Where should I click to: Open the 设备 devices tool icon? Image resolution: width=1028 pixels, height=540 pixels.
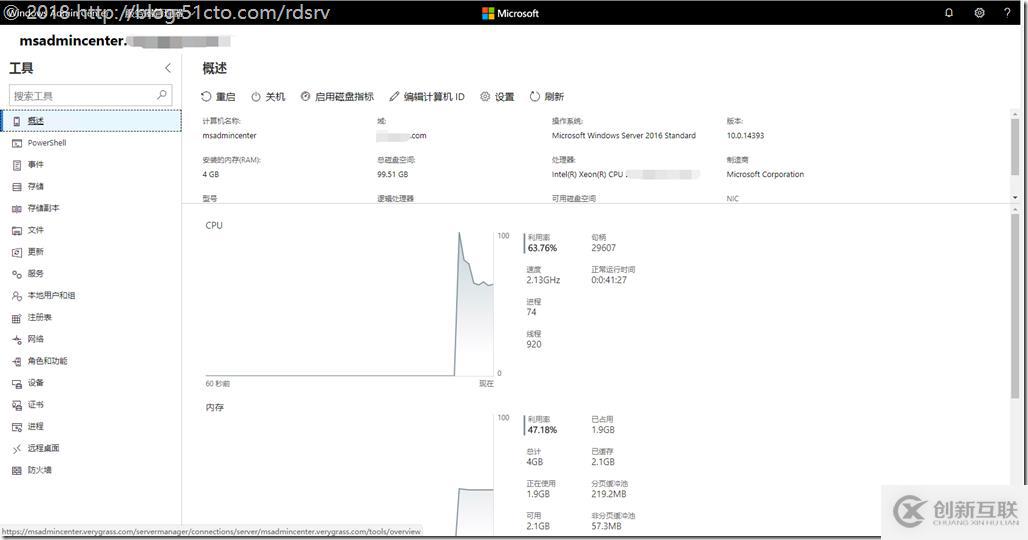tap(17, 383)
